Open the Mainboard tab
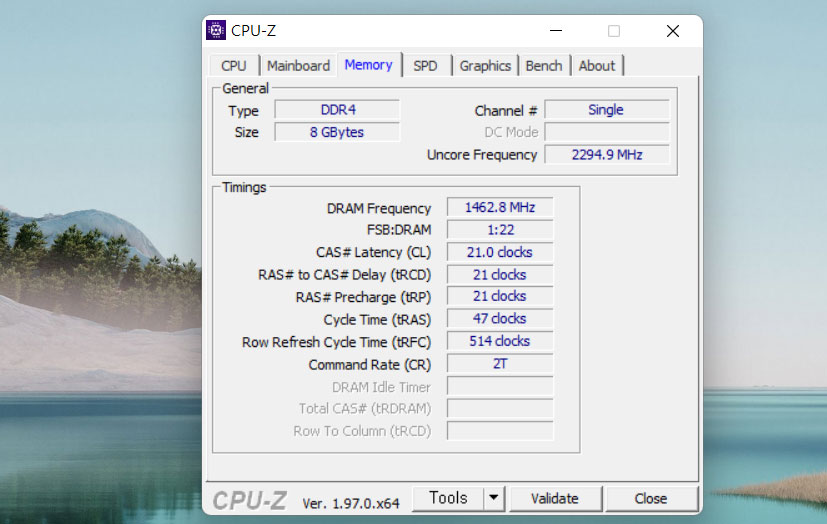827x524 pixels. point(299,66)
